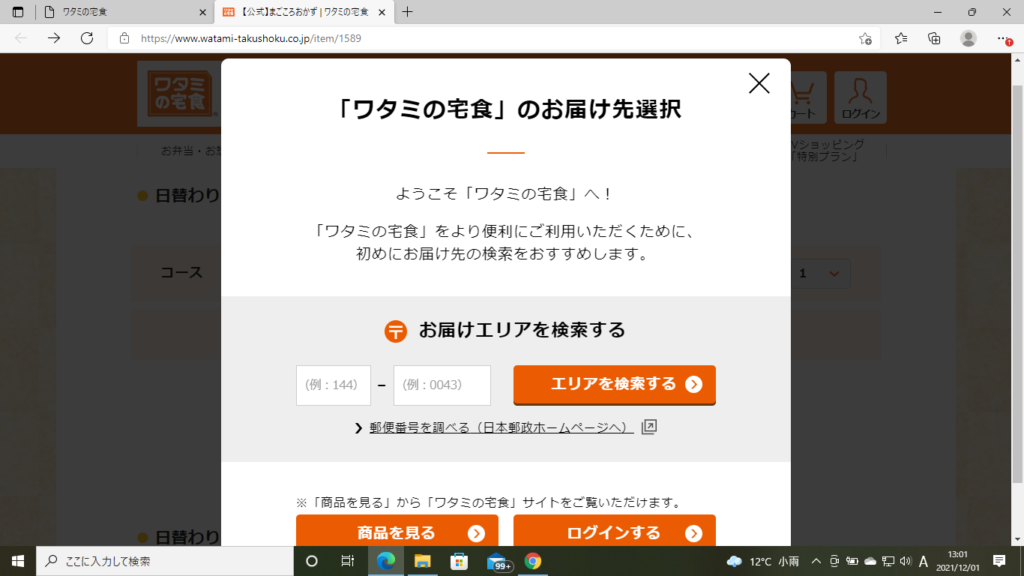The image size is (1024, 576).
Task: Open the weather widget showing 12°C
Action: click(x=763, y=561)
